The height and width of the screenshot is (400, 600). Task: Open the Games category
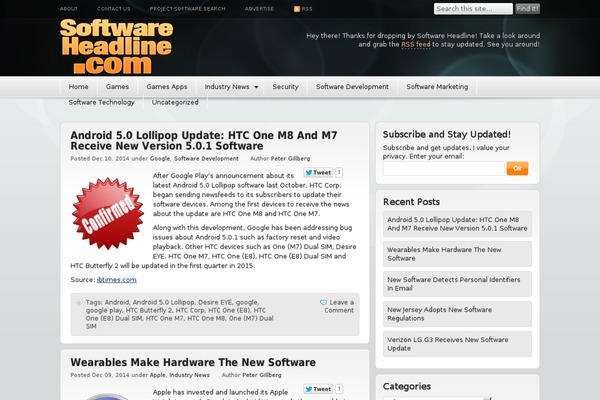coord(117,87)
